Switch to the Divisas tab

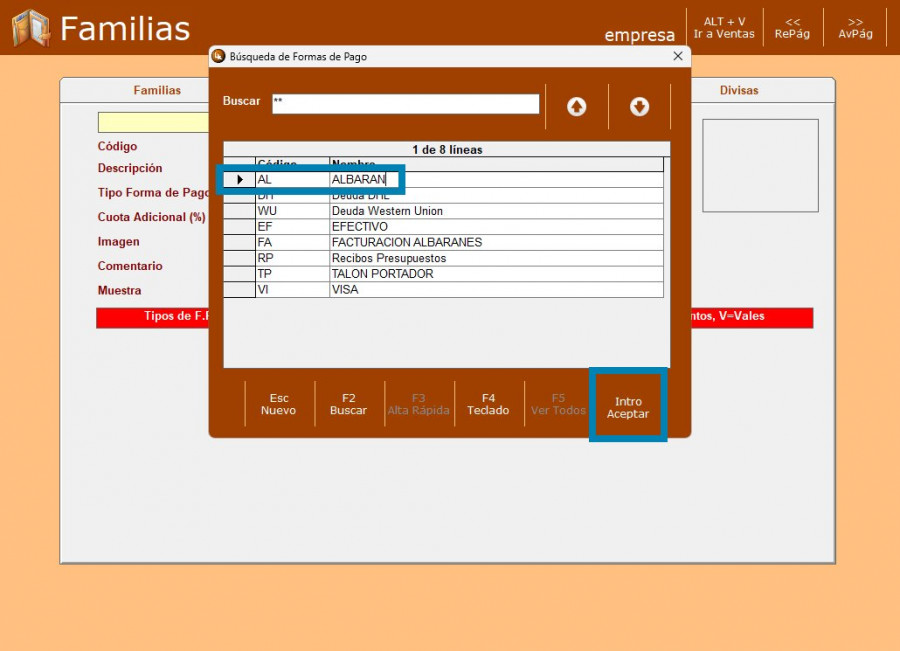pyautogui.click(x=739, y=91)
